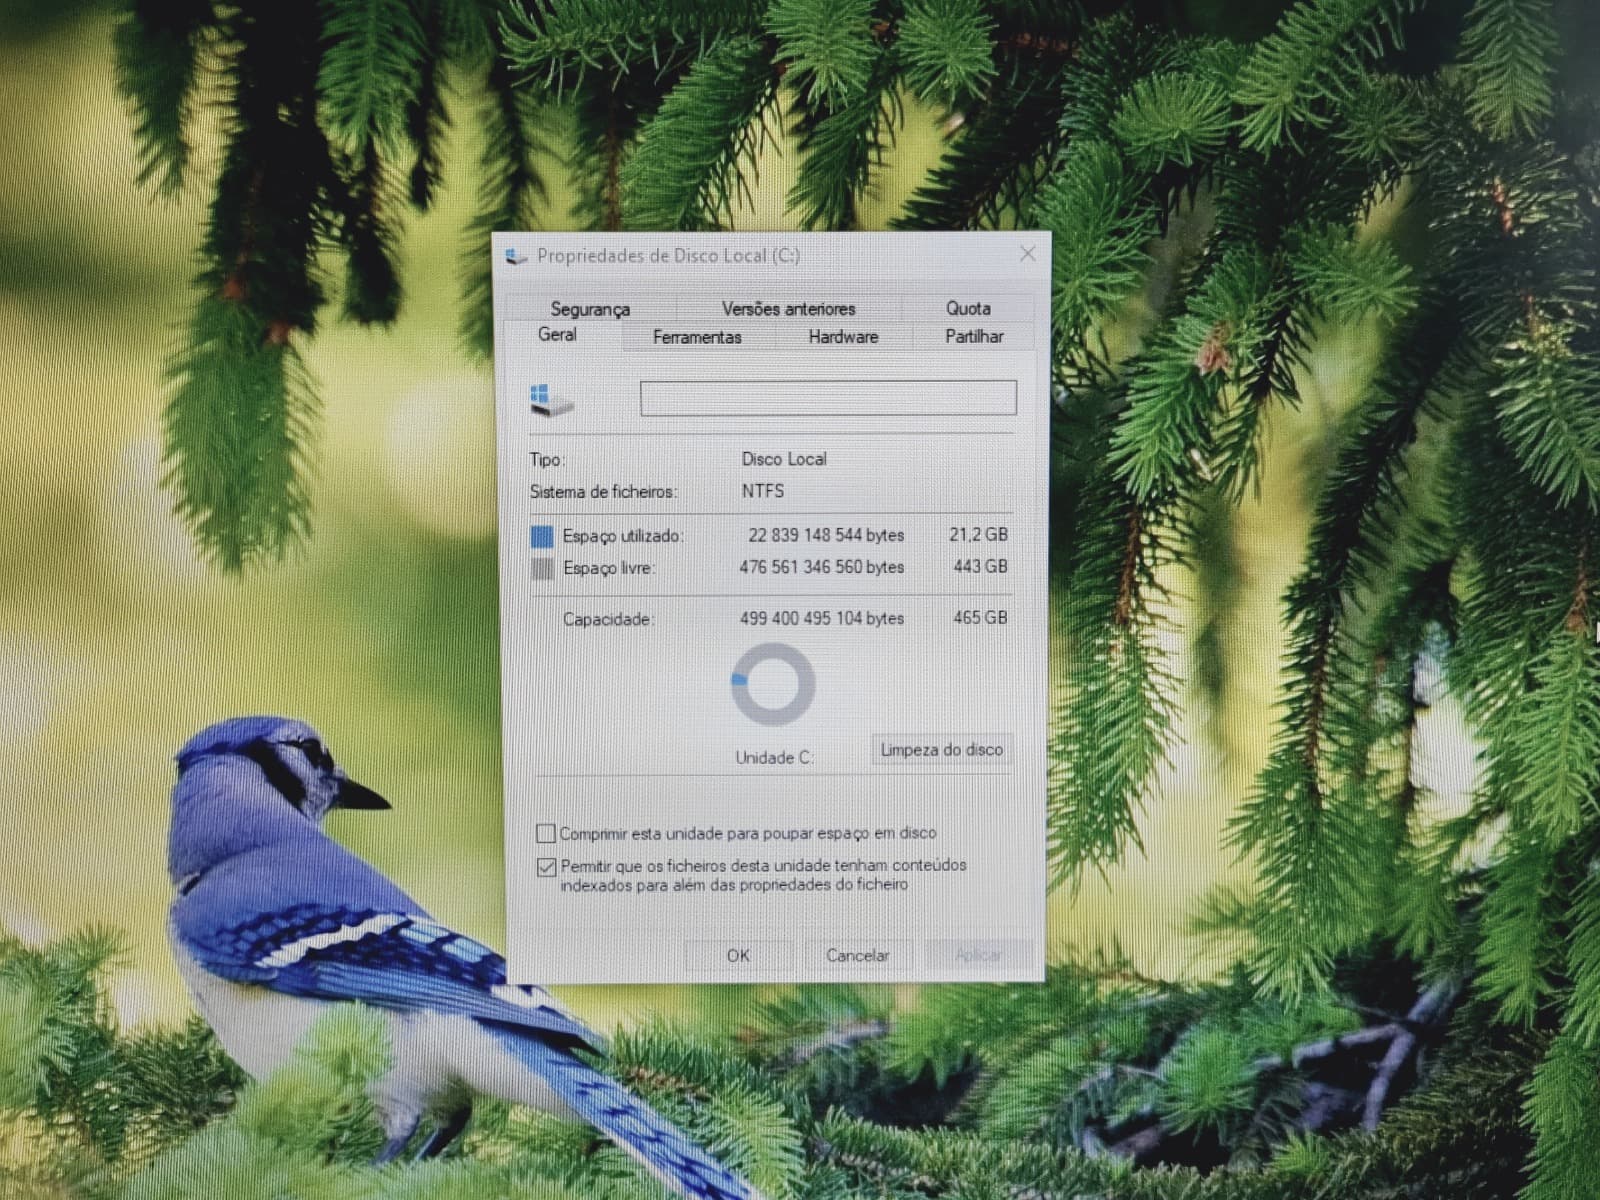Open the Versões anteriores tab
This screenshot has height=1200, width=1600.
788,309
